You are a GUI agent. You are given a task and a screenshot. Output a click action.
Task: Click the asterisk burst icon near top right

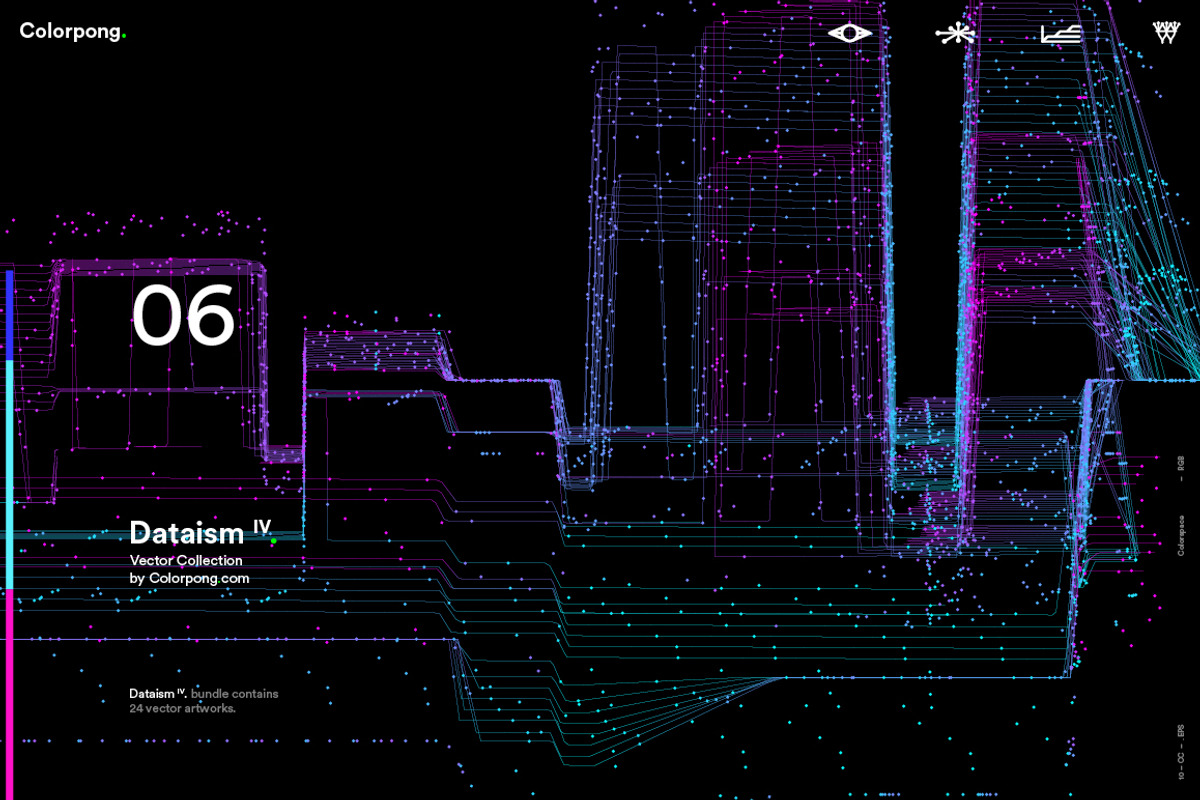click(x=956, y=32)
